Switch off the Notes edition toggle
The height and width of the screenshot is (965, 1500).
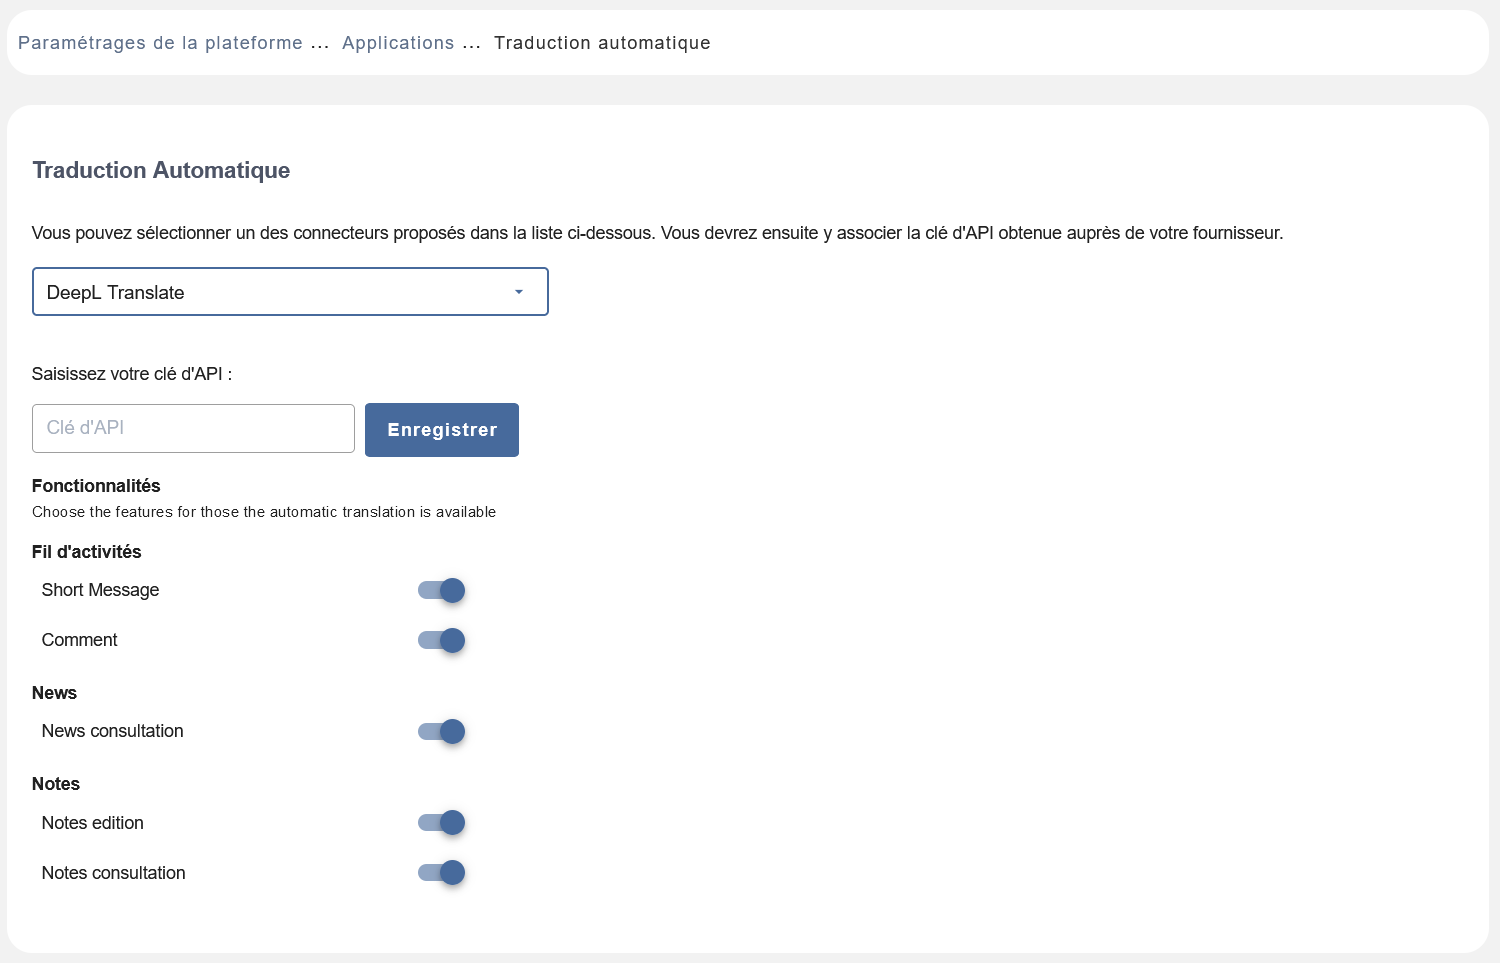442,823
